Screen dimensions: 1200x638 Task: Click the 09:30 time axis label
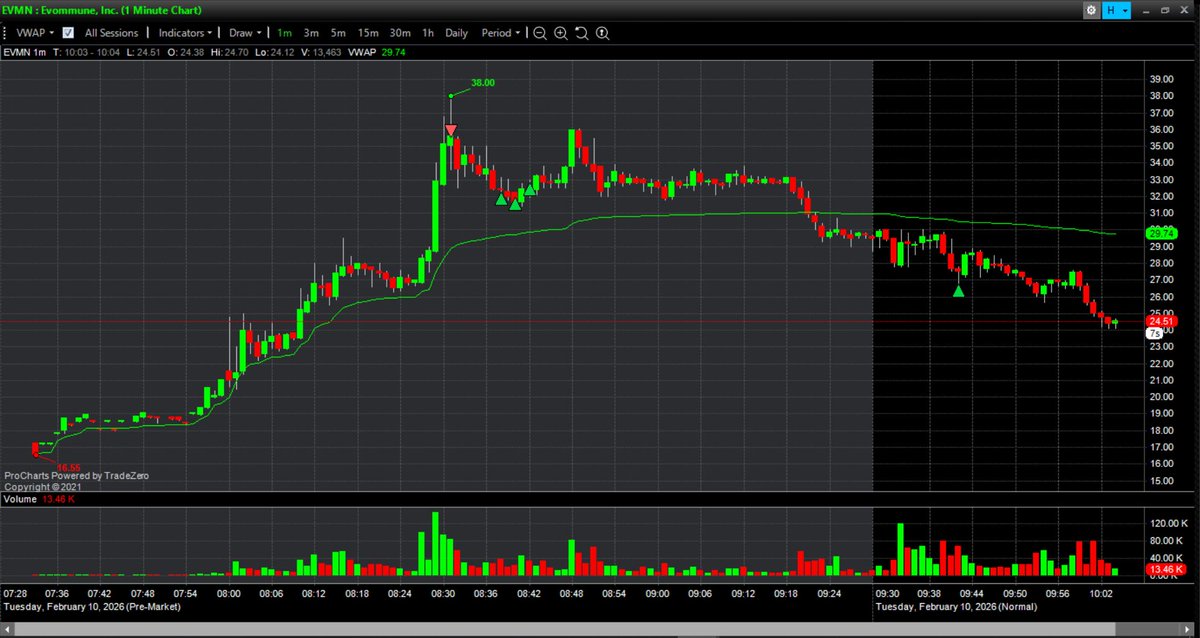click(x=888, y=593)
